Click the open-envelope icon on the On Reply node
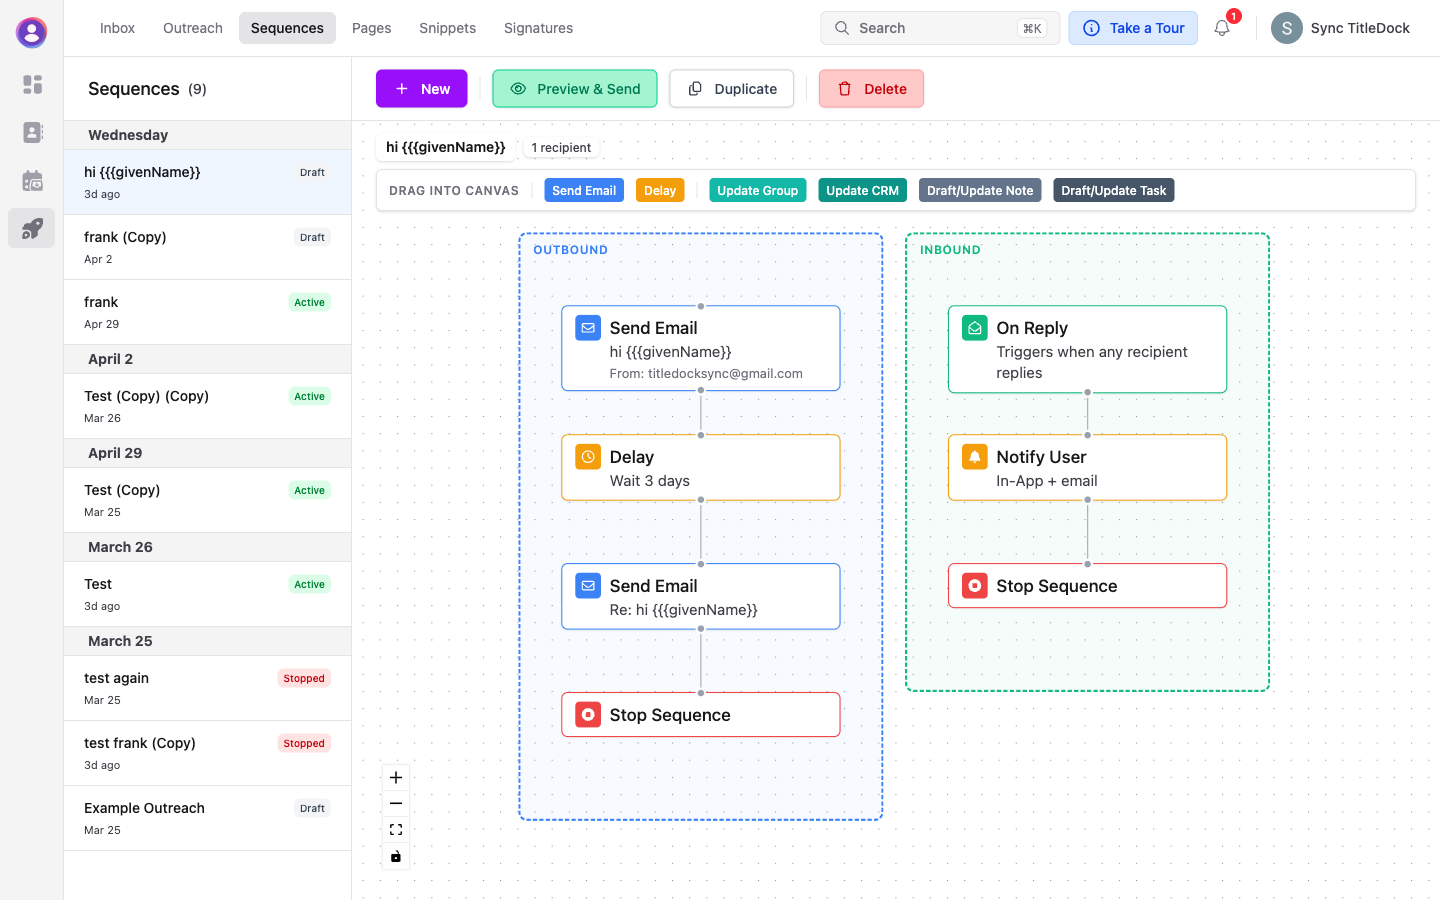Screen dimensions: 1440x900 (x=975, y=328)
